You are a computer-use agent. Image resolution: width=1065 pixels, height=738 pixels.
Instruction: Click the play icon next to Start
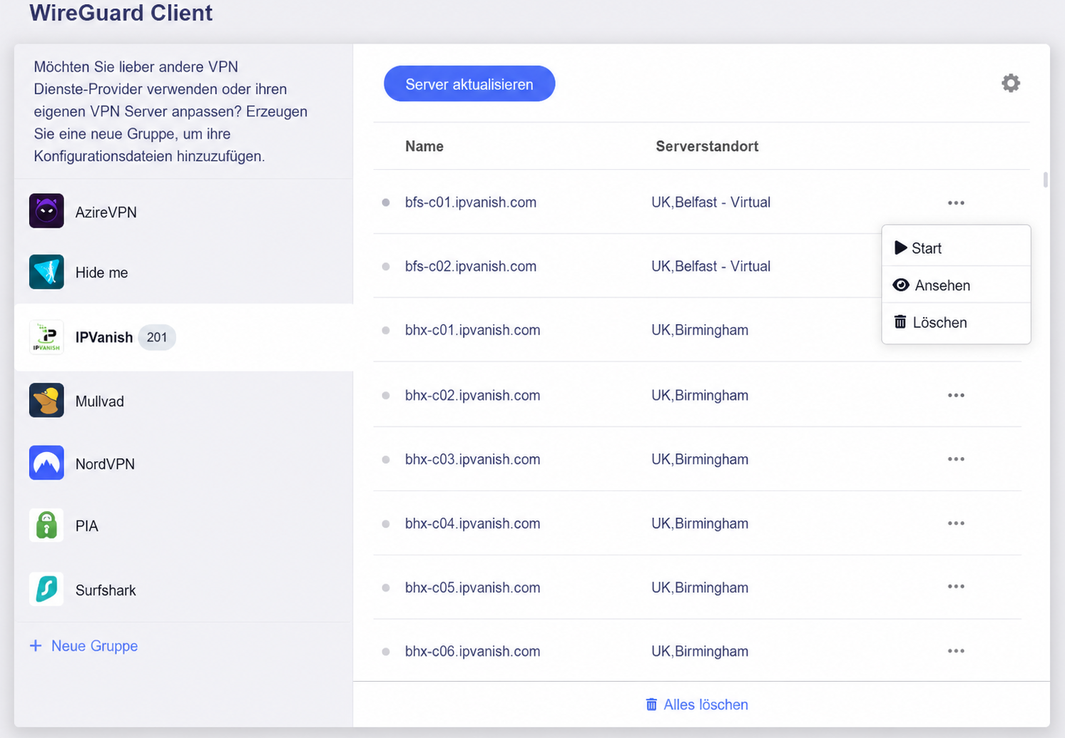(901, 248)
